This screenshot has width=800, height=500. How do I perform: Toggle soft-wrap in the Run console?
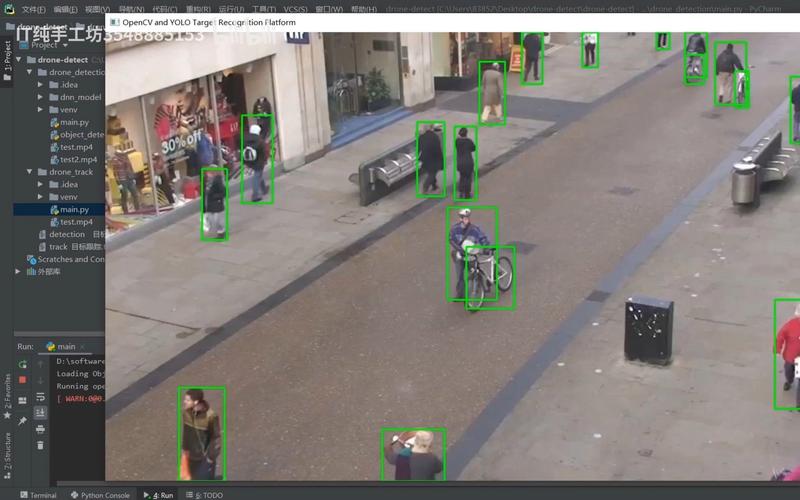[x=40, y=397]
